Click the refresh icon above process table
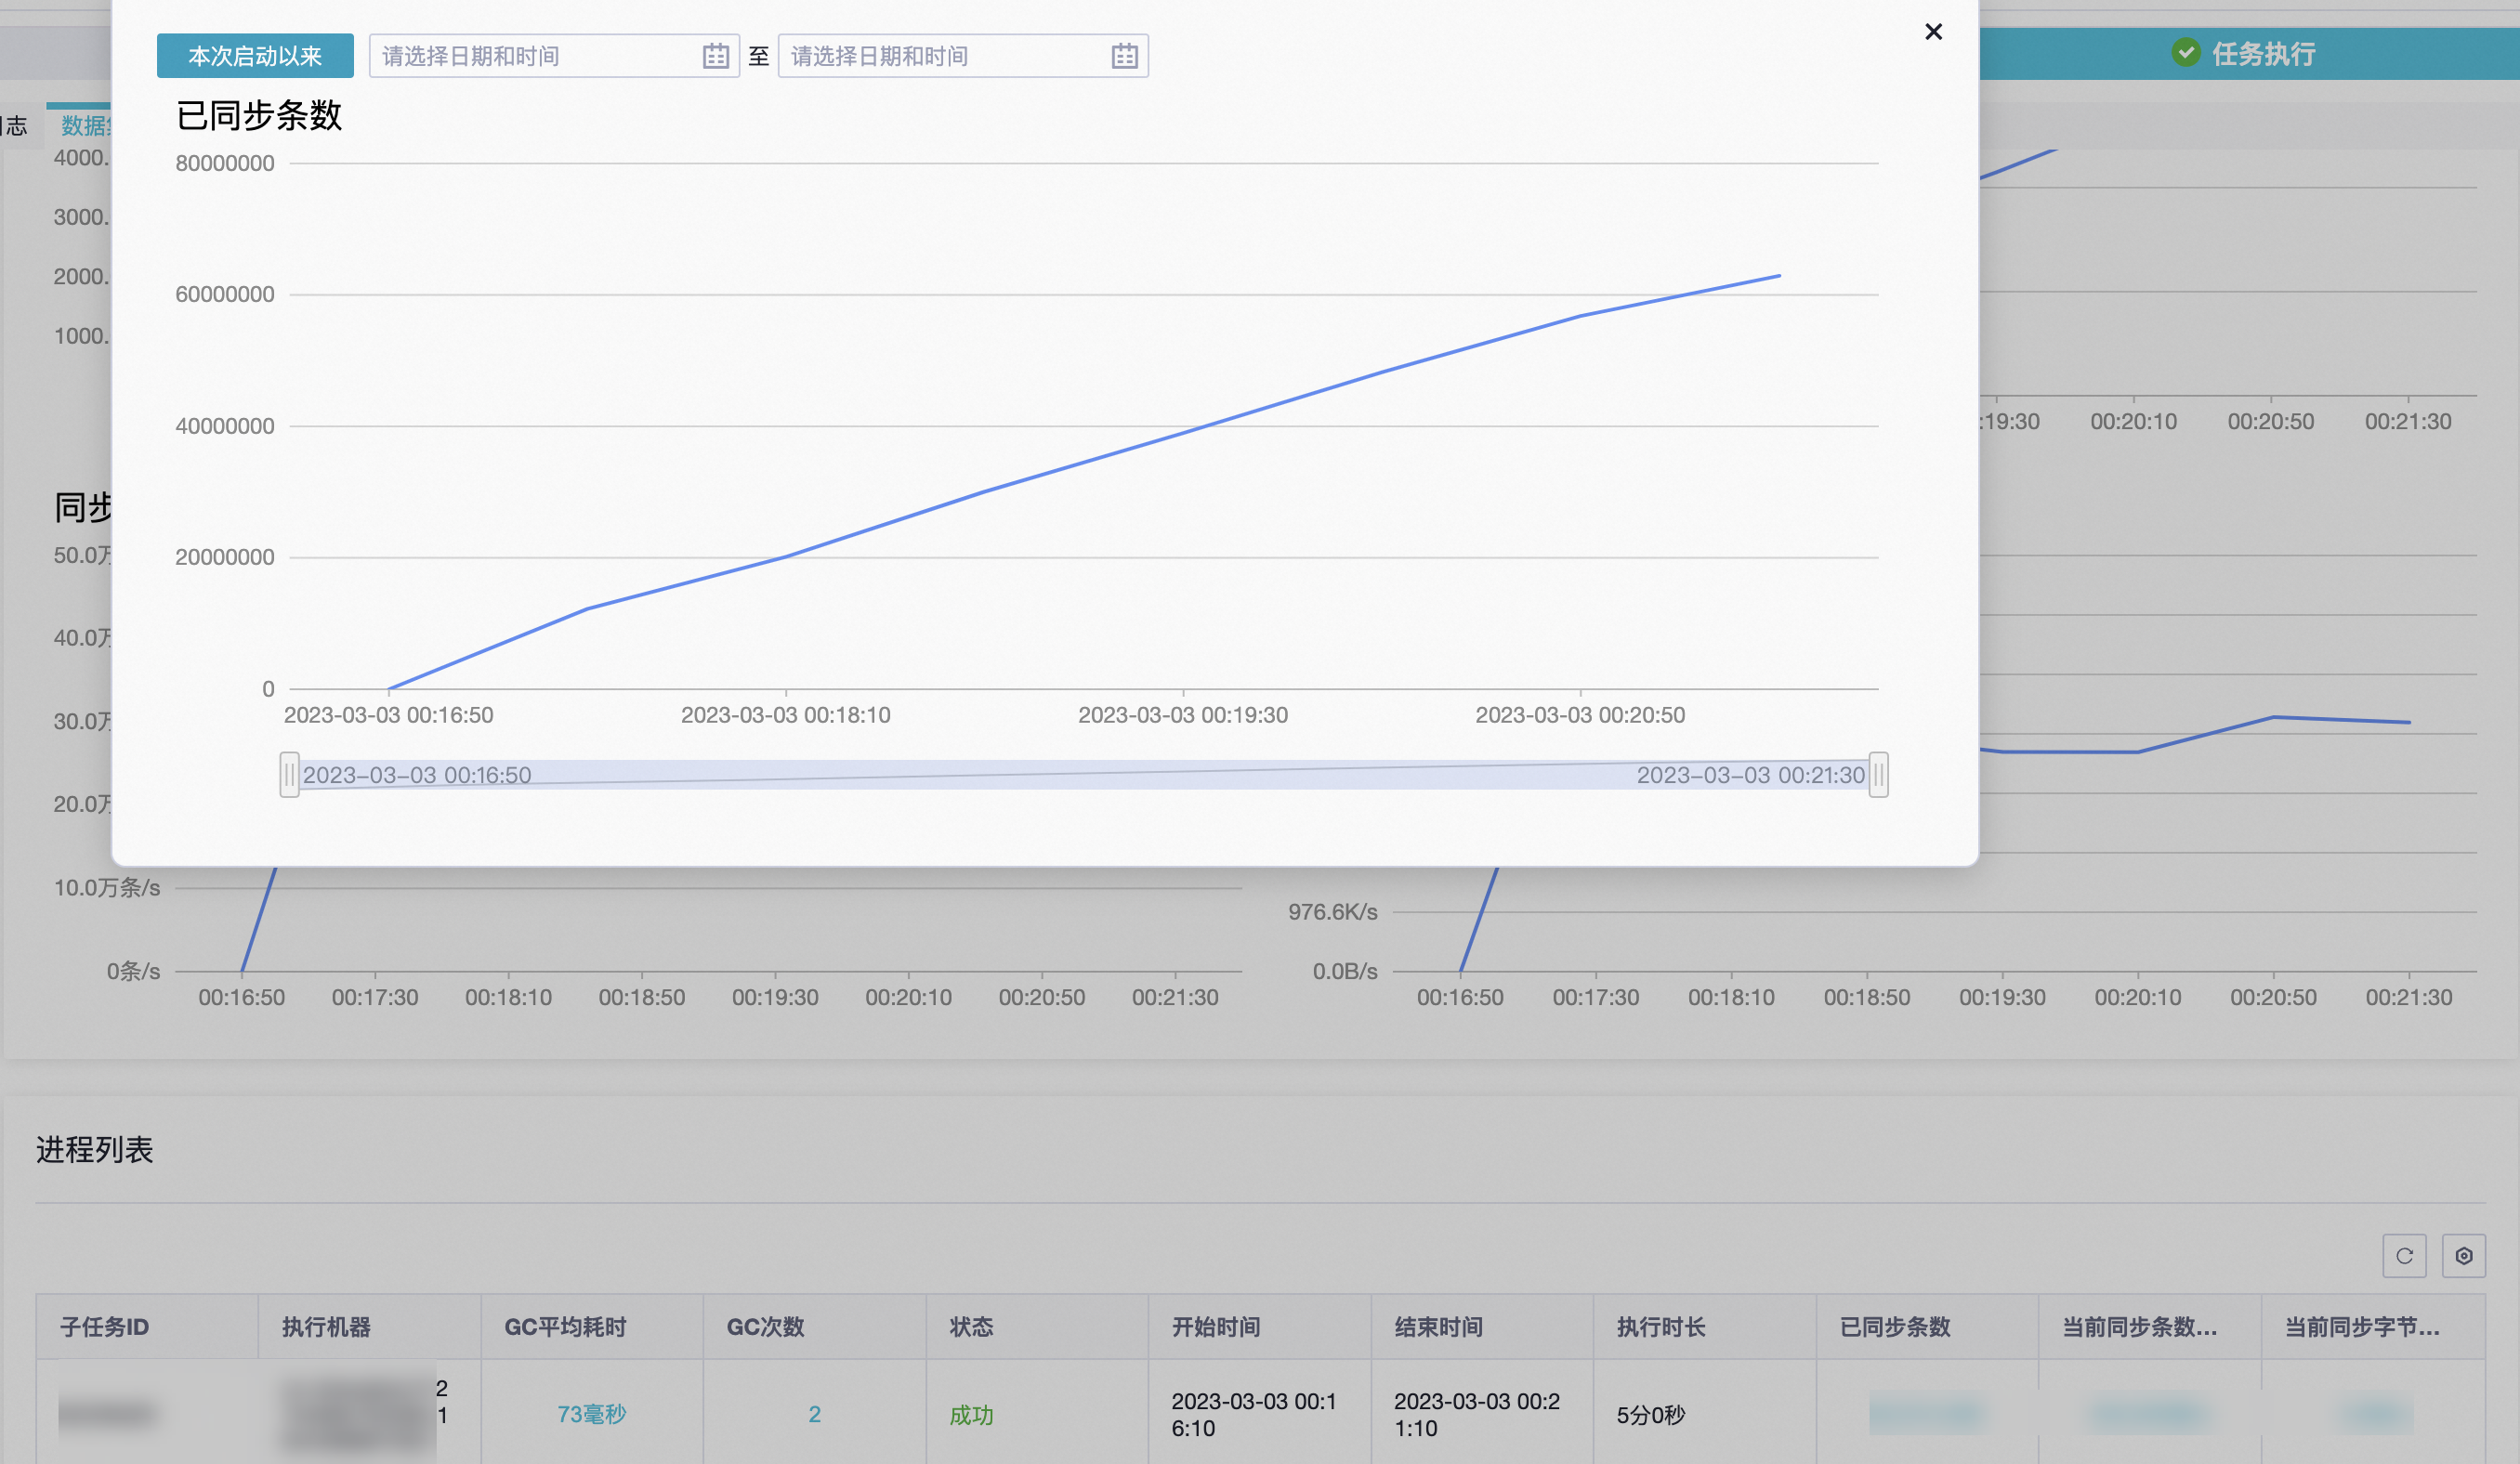This screenshot has width=2520, height=1464. [2404, 1256]
